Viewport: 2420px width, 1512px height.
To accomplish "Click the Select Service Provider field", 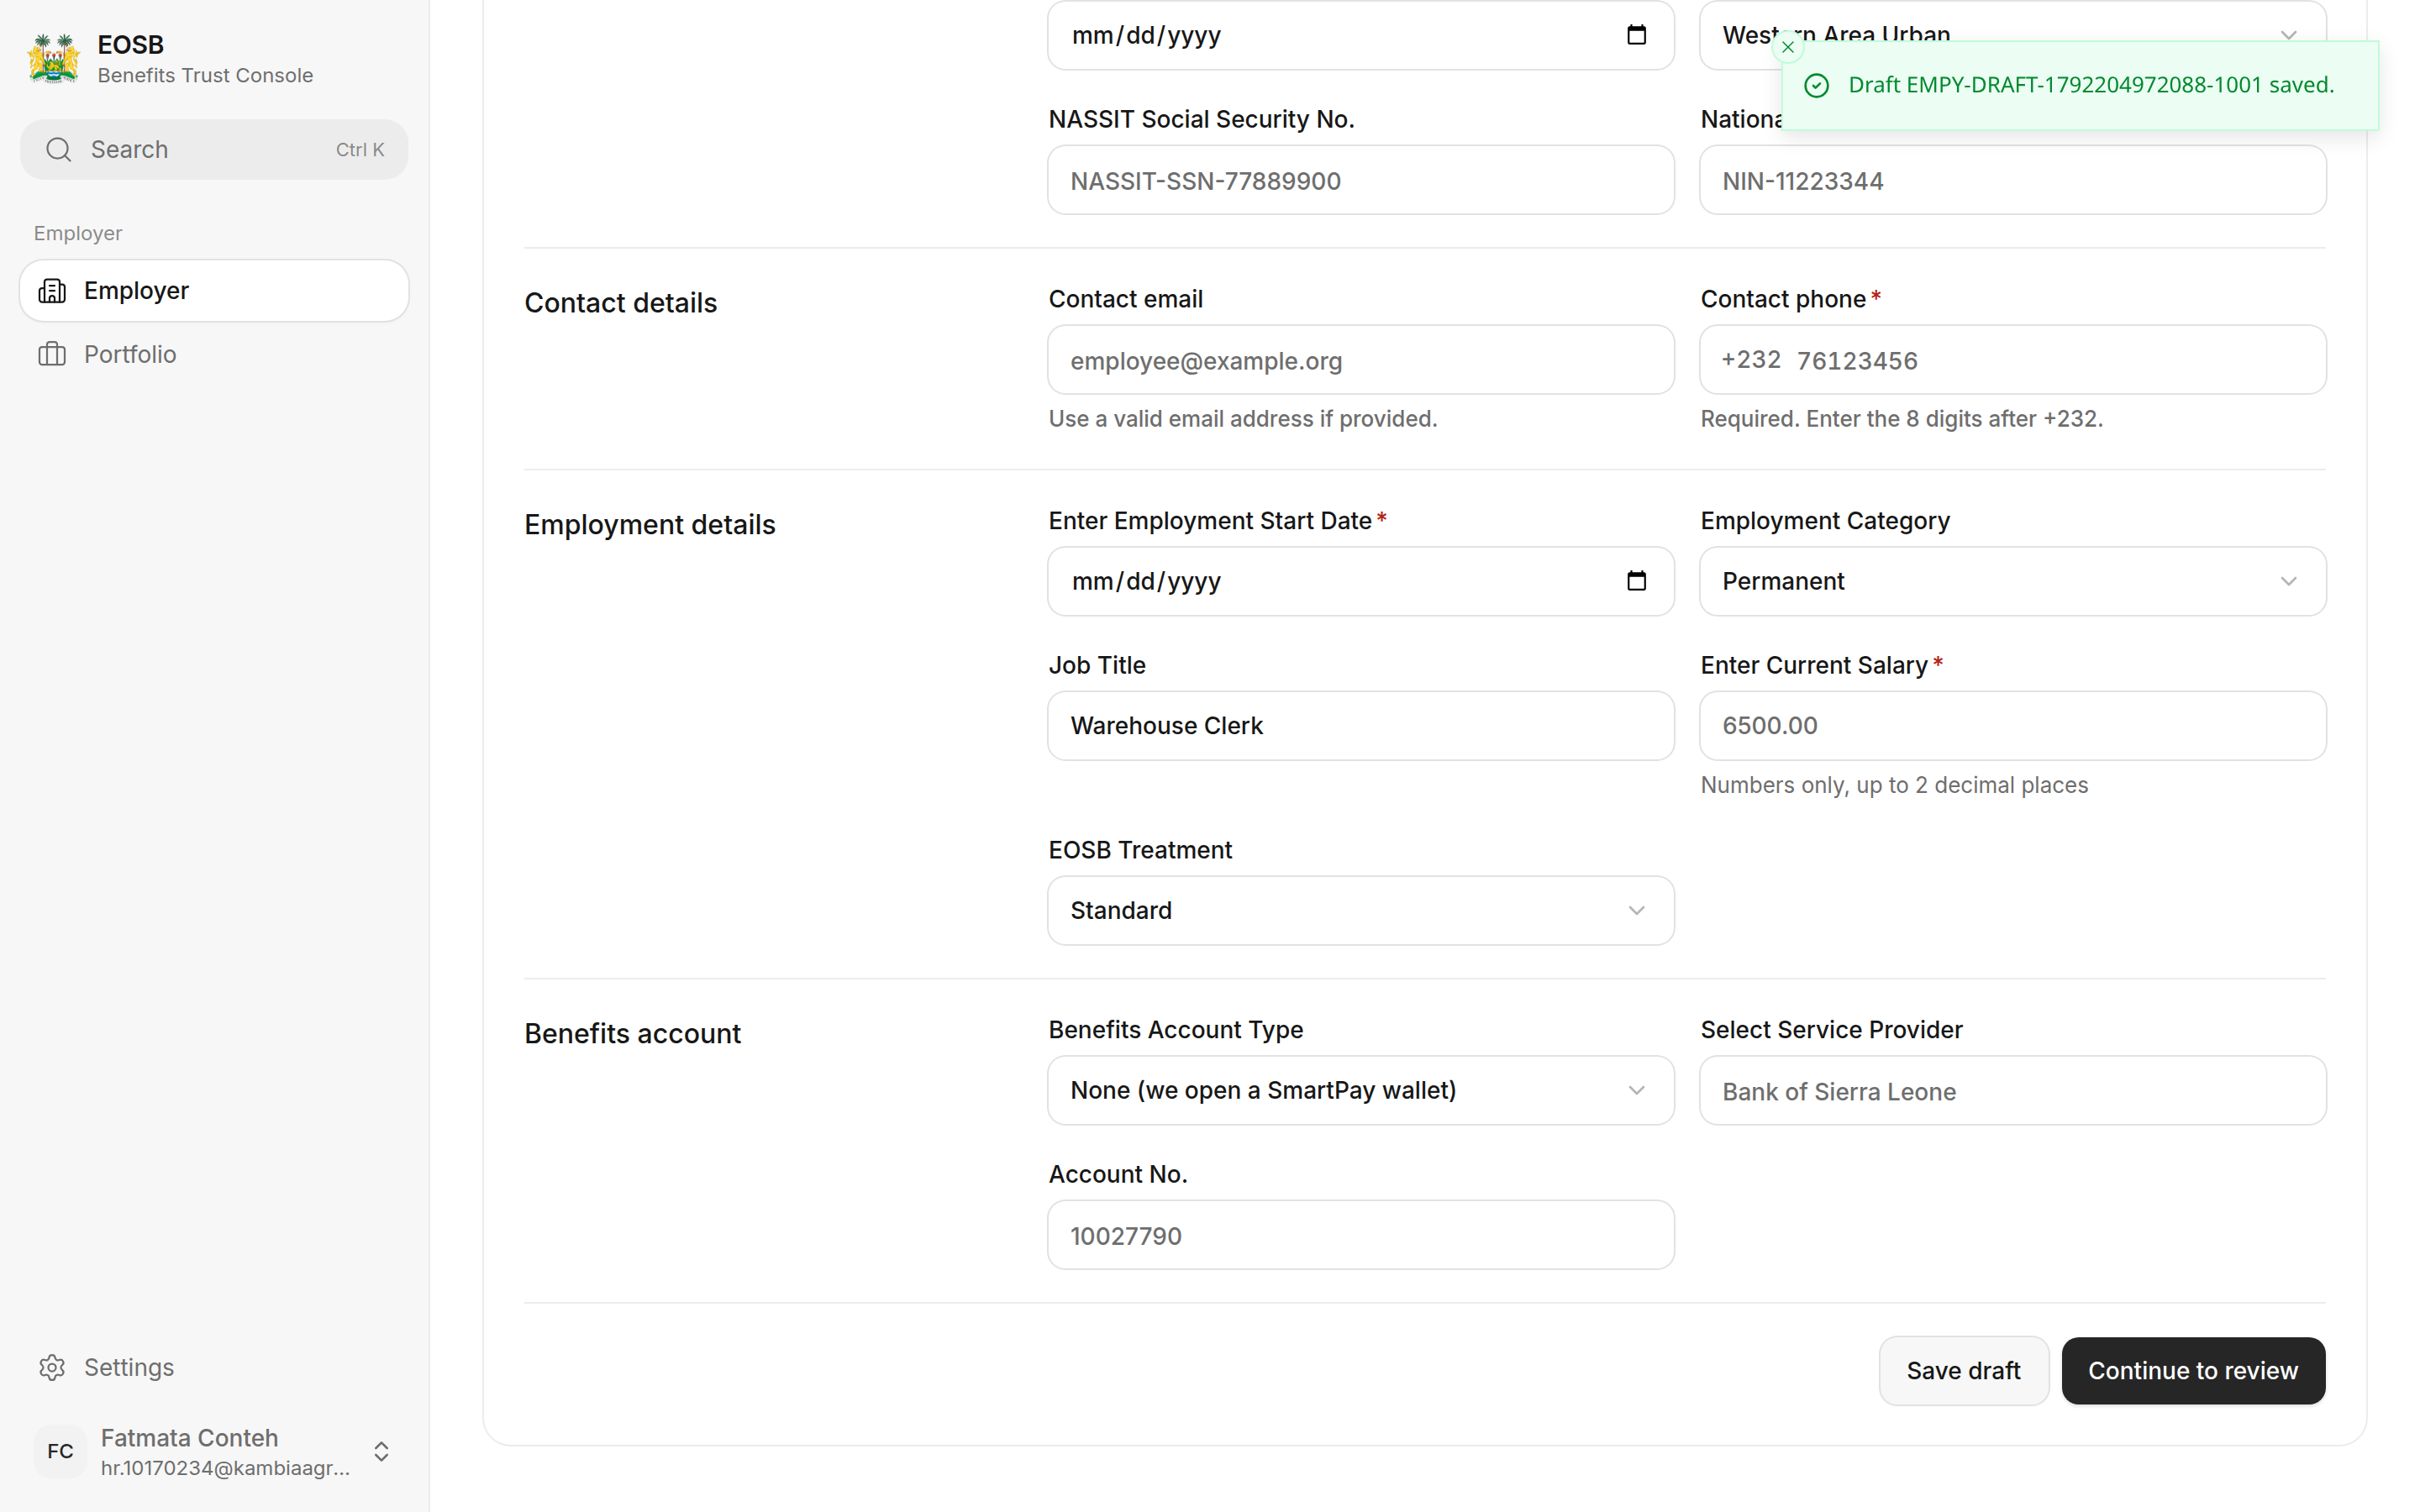I will point(2012,1090).
